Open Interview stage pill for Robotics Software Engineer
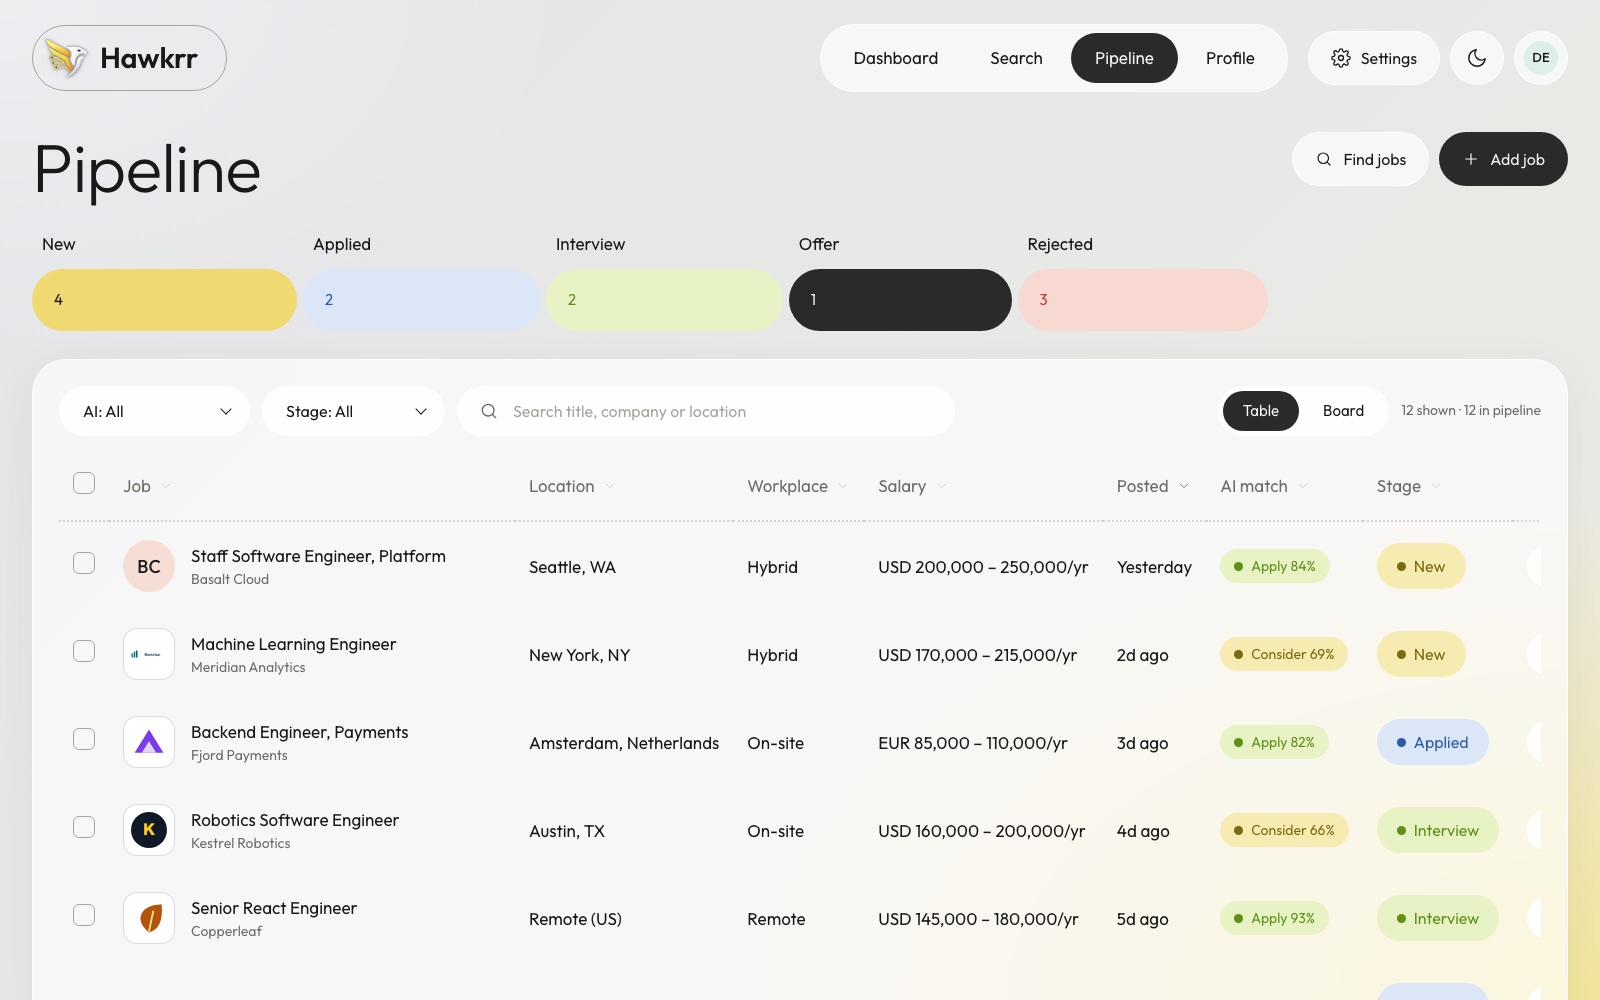 click(x=1437, y=830)
